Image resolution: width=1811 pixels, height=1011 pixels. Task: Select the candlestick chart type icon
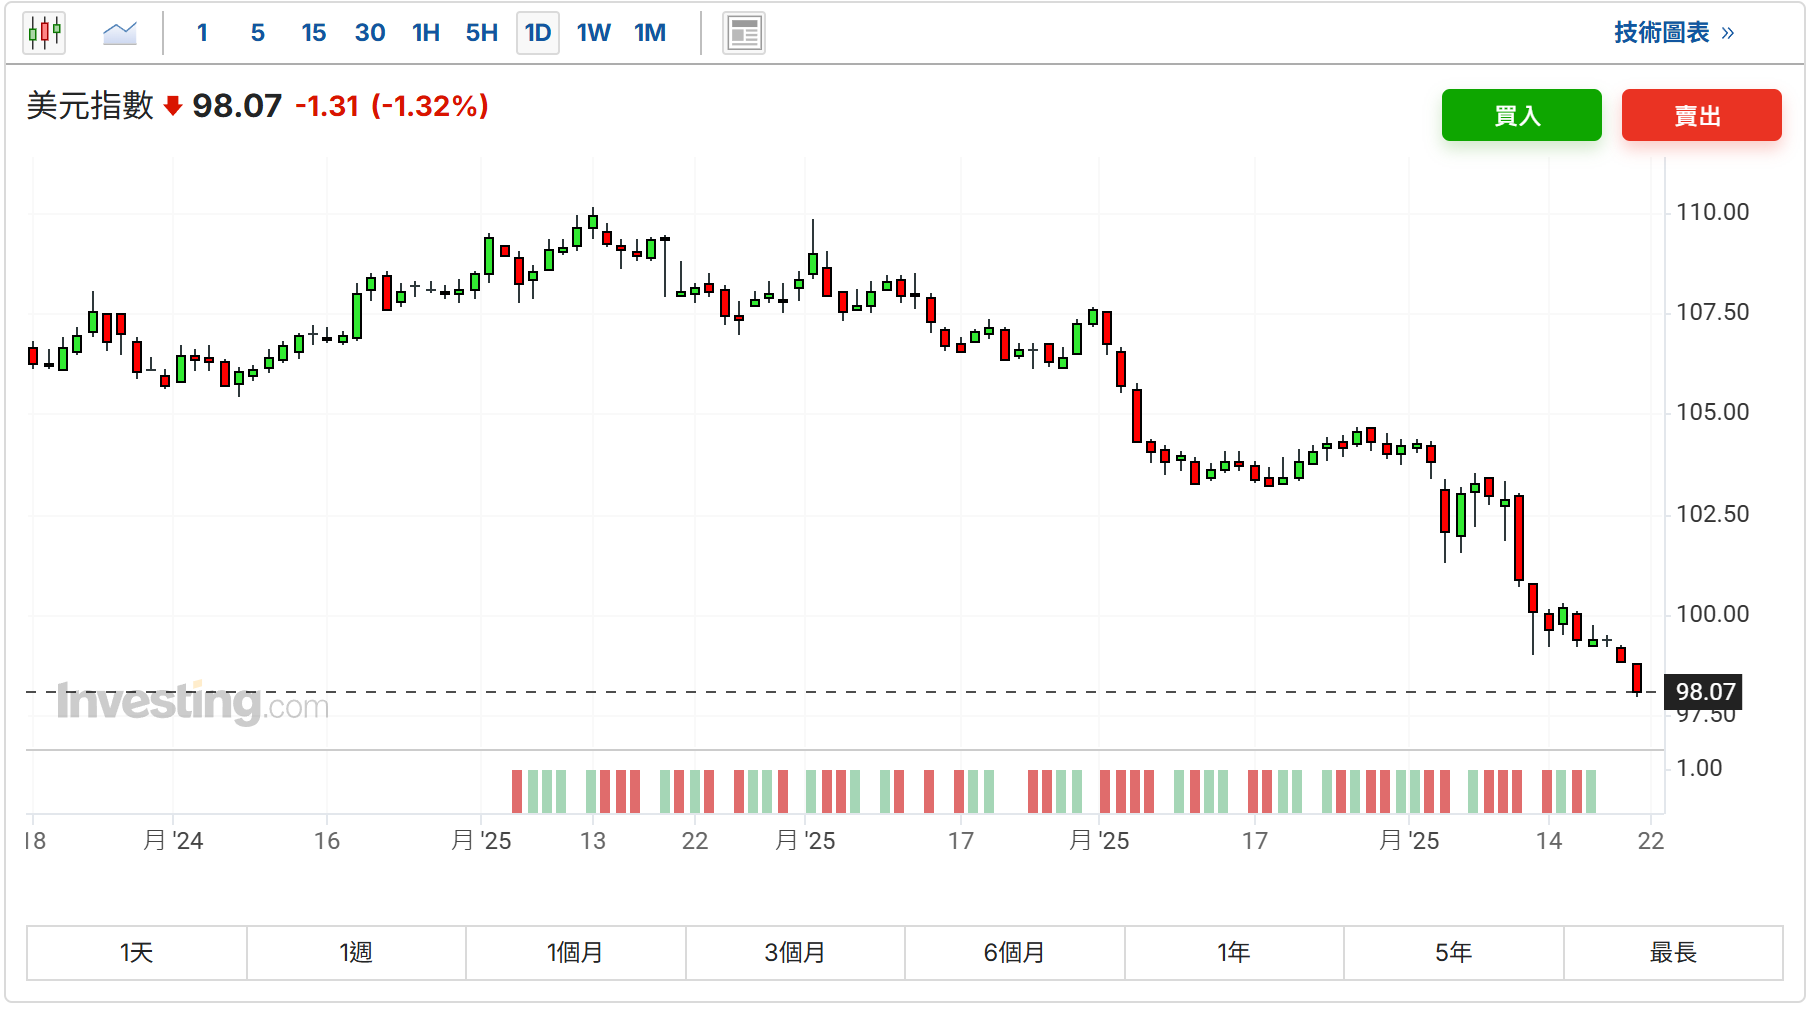pyautogui.click(x=44, y=33)
